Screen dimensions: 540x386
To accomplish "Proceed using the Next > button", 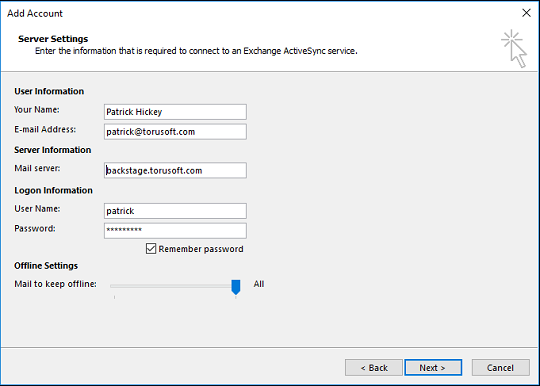I will tap(433, 368).
